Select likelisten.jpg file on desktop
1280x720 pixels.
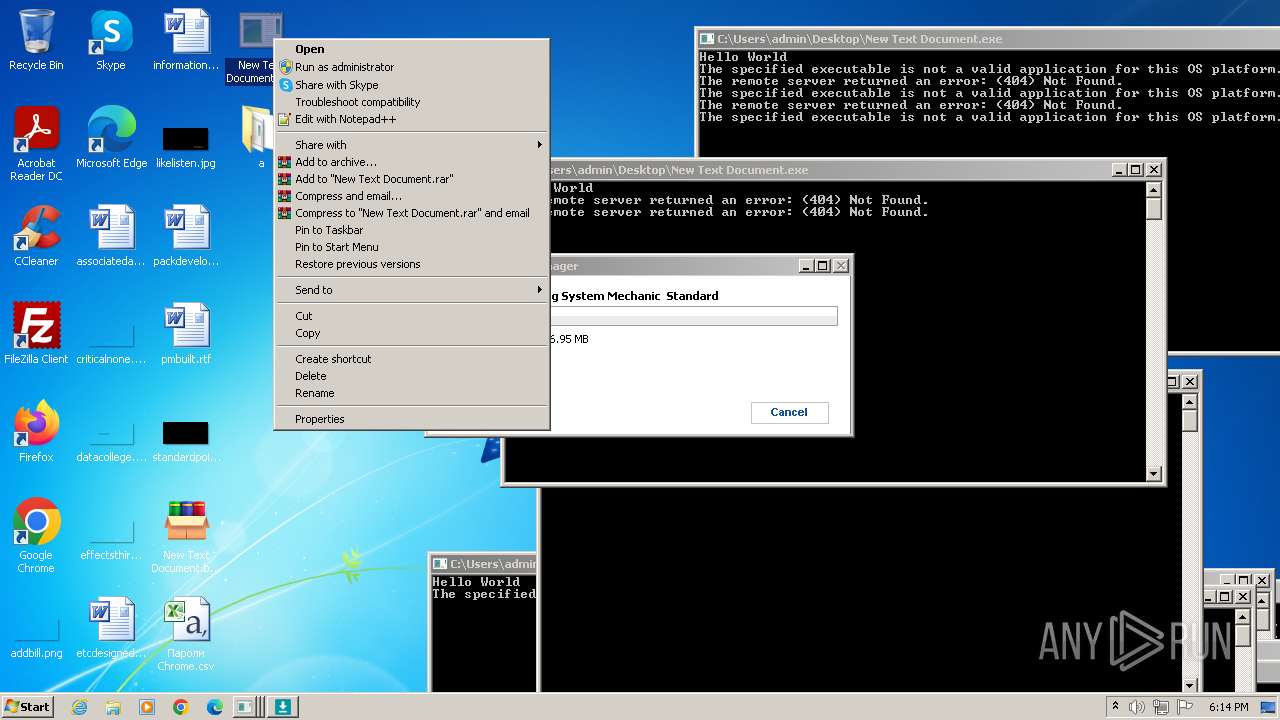click(x=186, y=145)
